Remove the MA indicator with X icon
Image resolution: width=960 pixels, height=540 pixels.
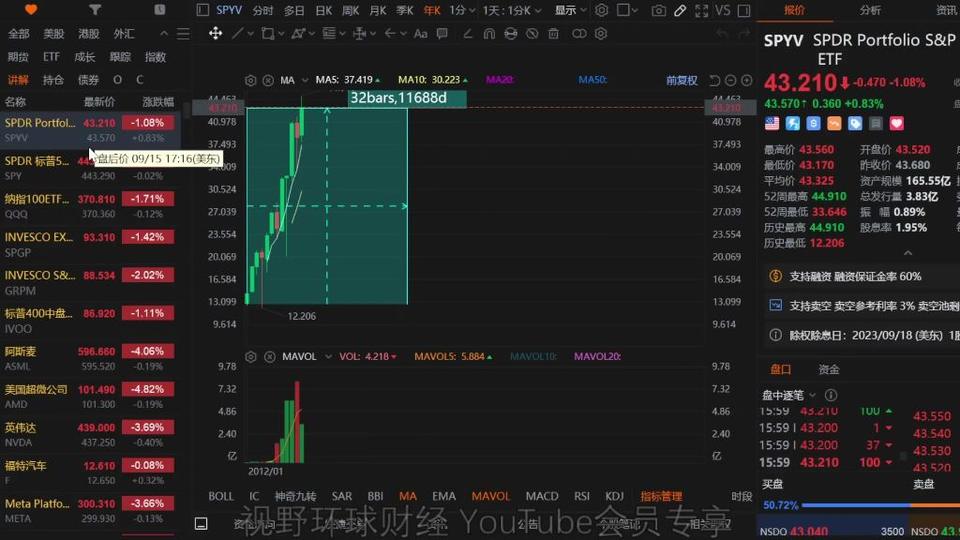point(268,80)
